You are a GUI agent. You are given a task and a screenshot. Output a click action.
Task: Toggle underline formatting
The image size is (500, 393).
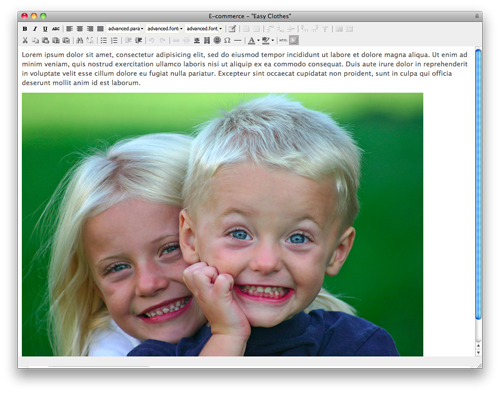coord(45,29)
